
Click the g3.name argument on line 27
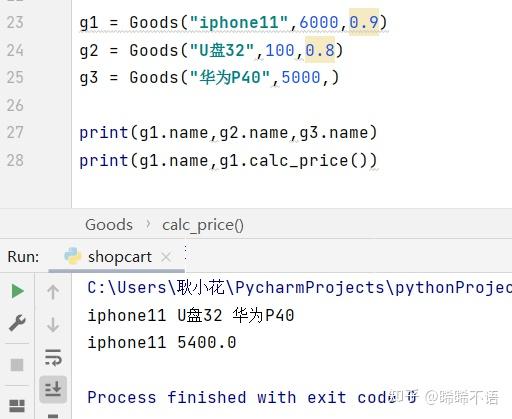pos(334,133)
